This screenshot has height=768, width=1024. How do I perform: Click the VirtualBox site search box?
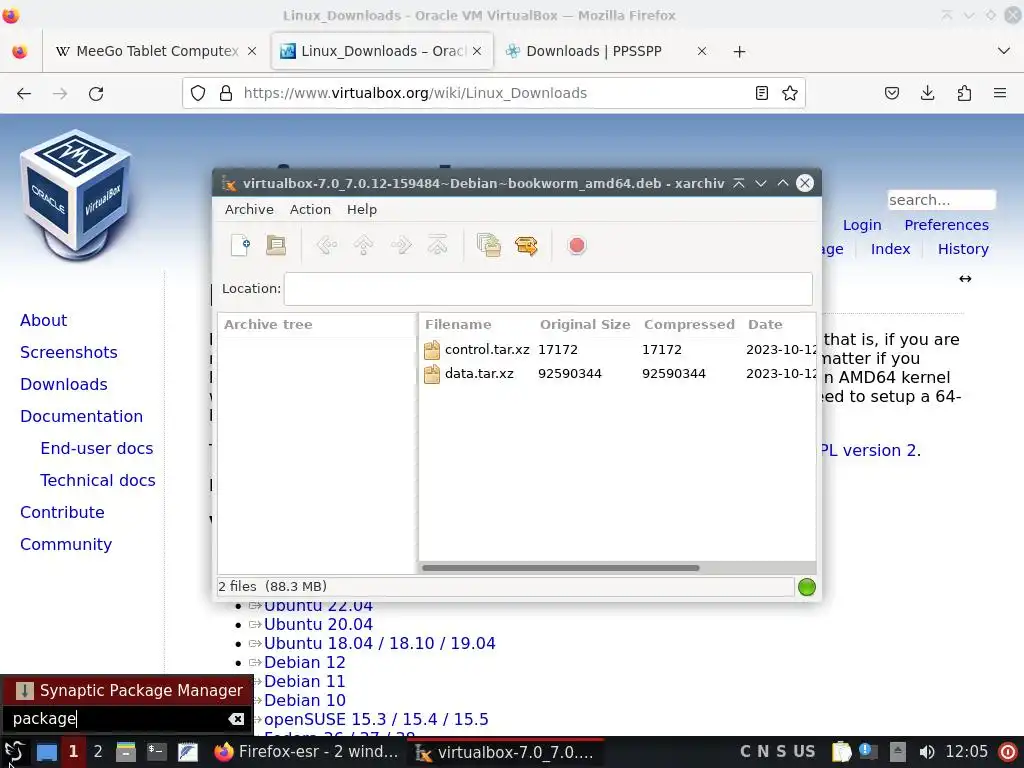941,200
